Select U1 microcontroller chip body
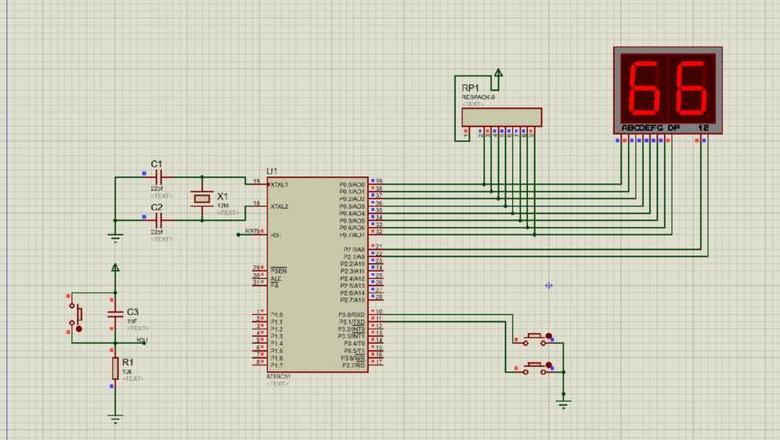The height and width of the screenshot is (440, 780). 317,274
